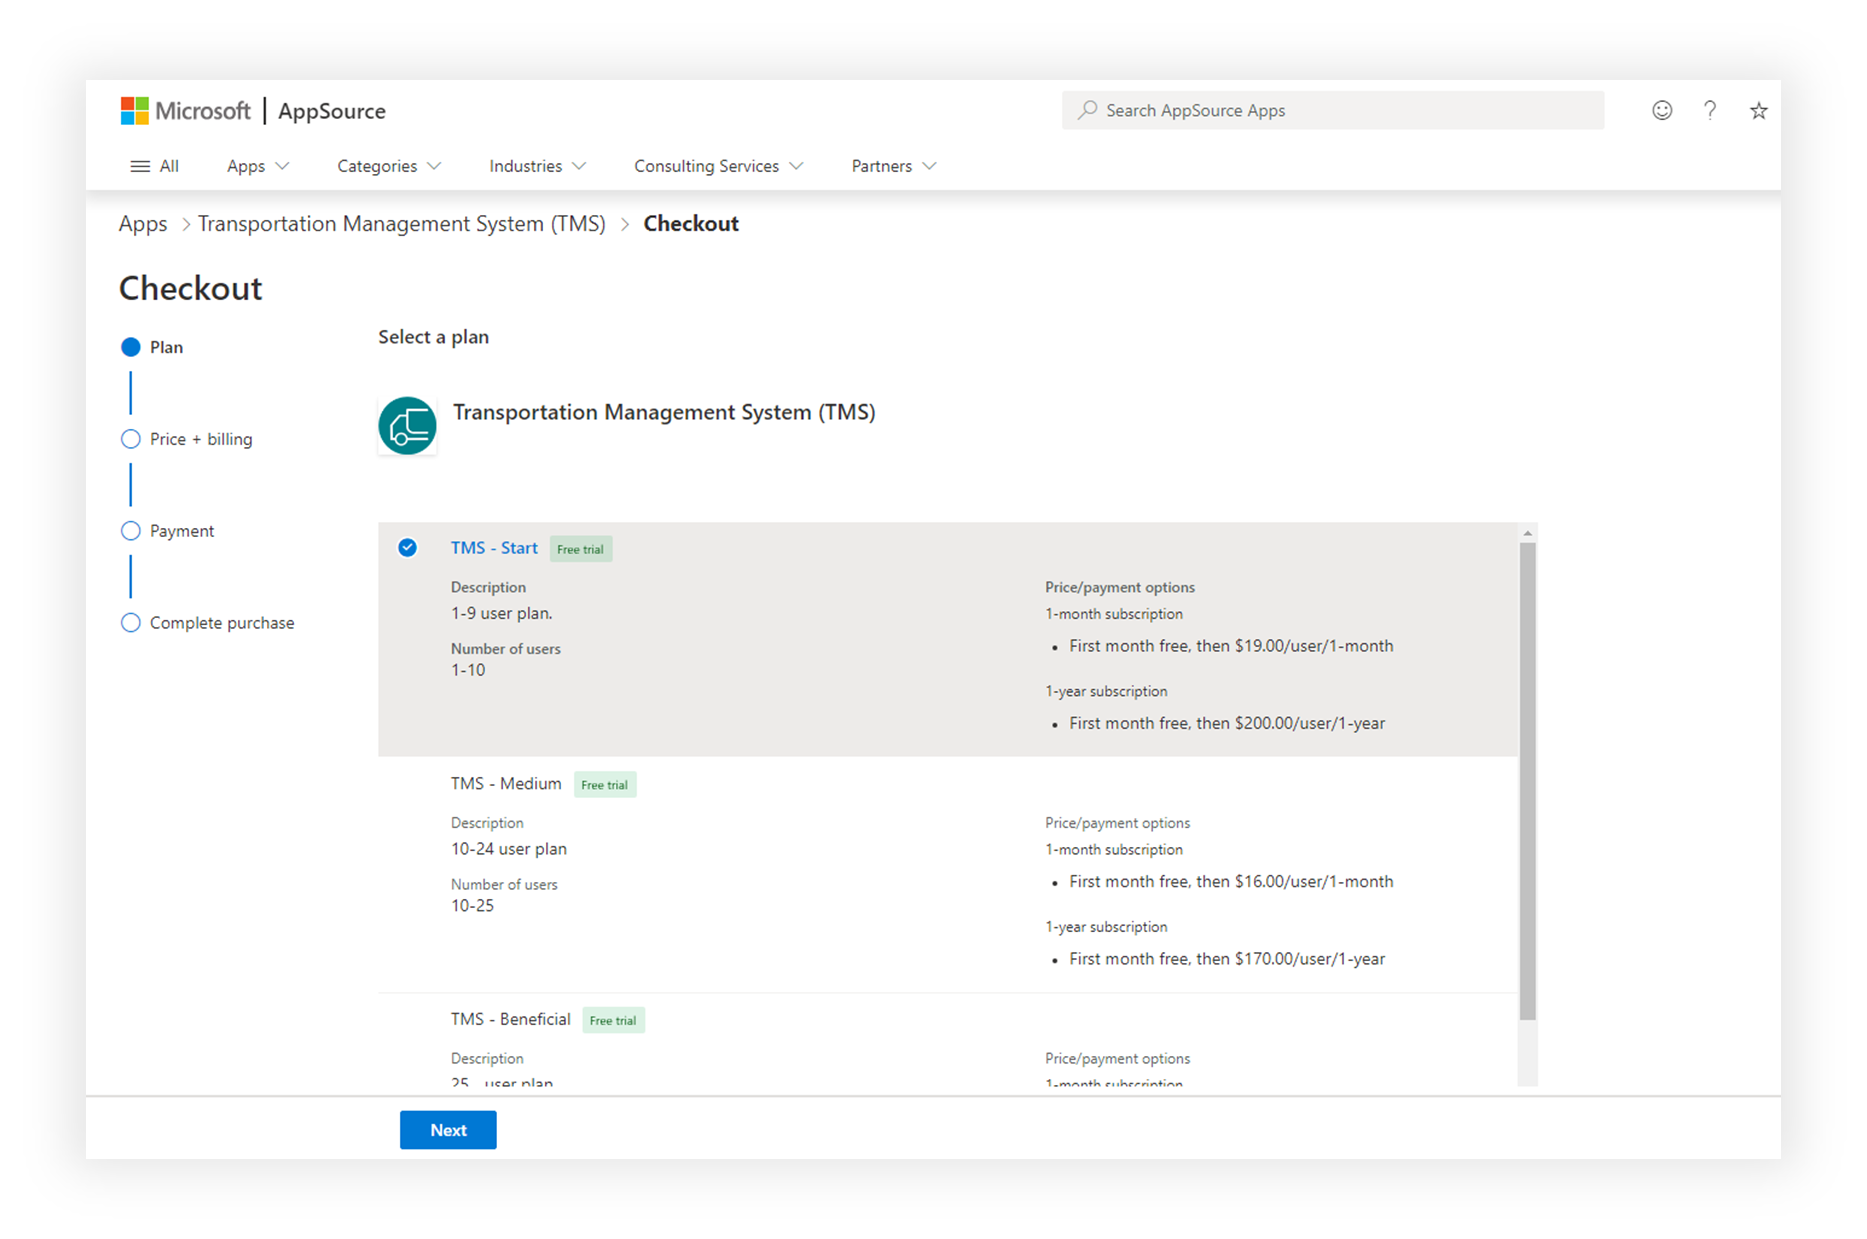Open the Industries menu
Image resolution: width=1867 pixels, height=1239 pixels.
click(537, 166)
